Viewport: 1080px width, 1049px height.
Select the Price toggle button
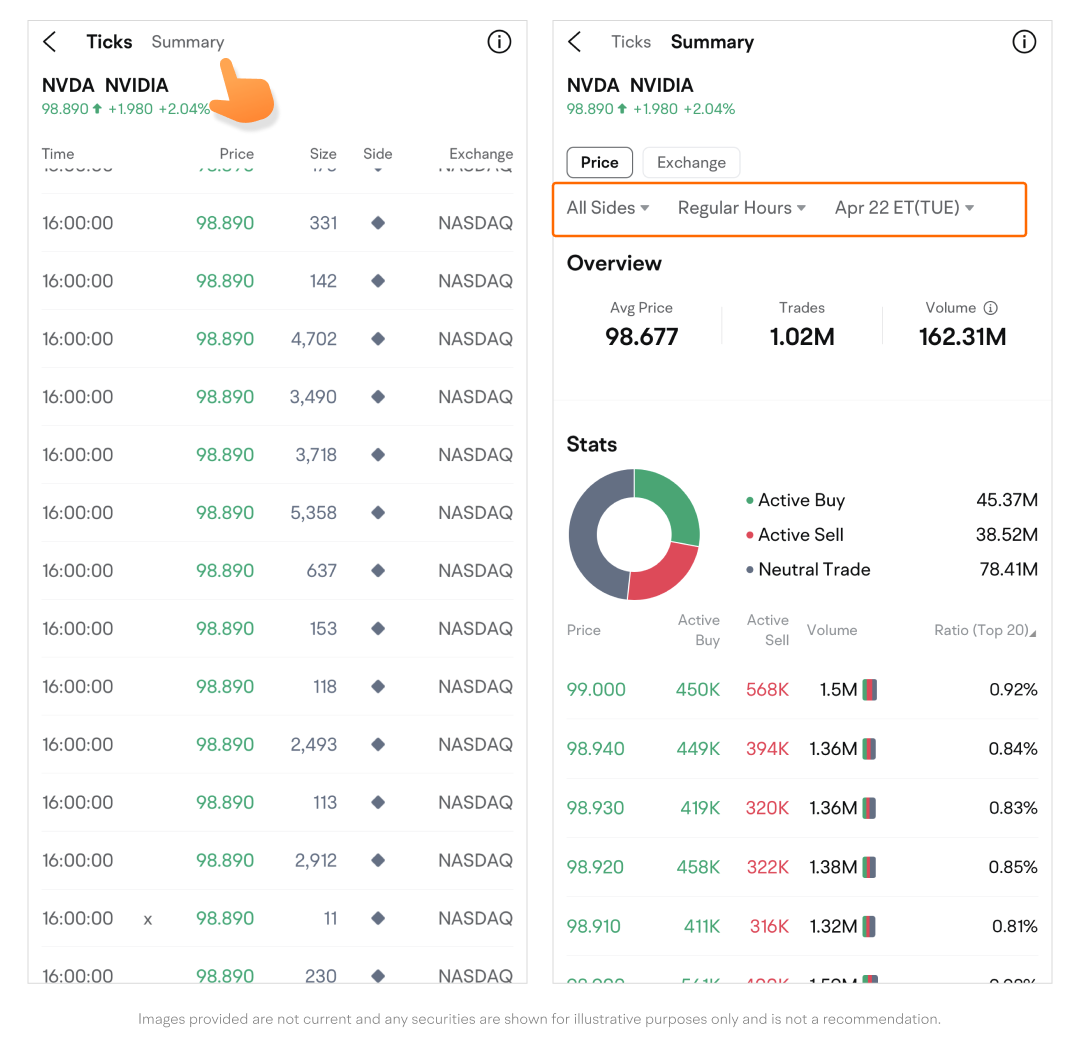(x=600, y=162)
